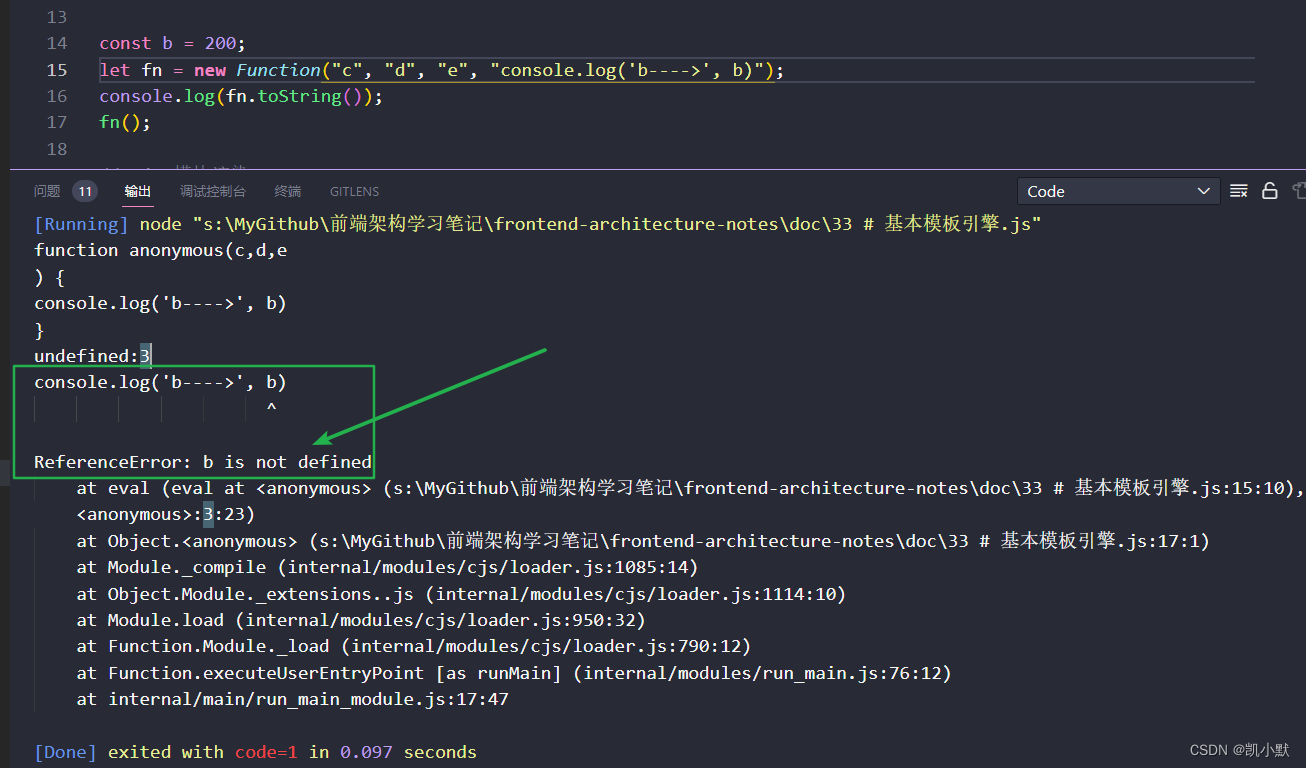Click line number 13 in the gutter
This screenshot has width=1306, height=768.
pyautogui.click(x=57, y=17)
